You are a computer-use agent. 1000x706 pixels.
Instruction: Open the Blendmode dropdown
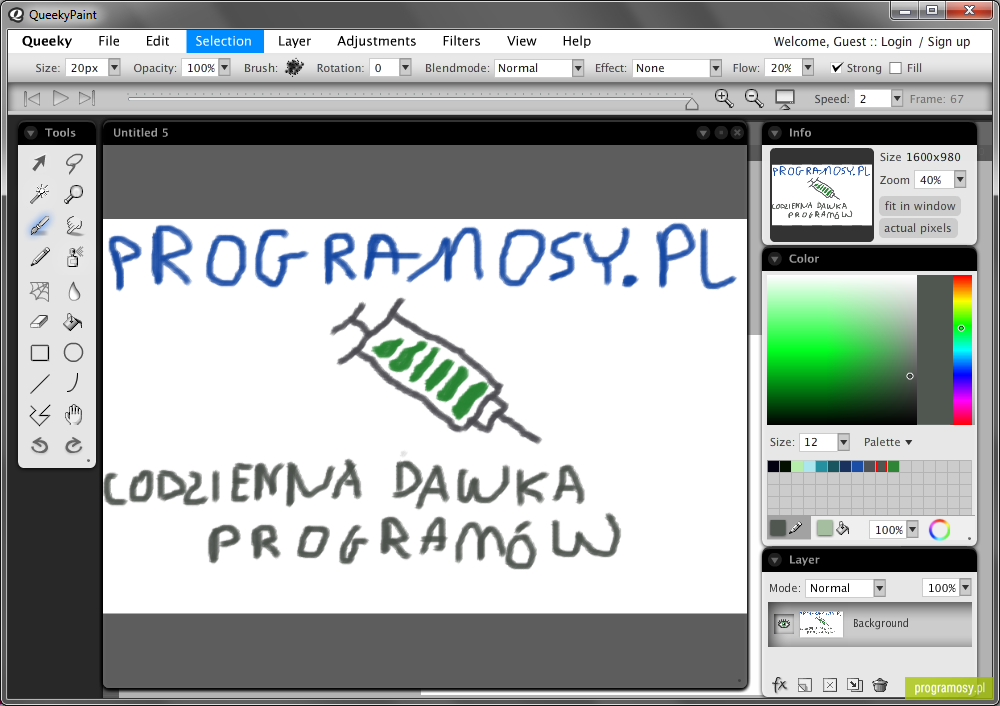coord(578,68)
